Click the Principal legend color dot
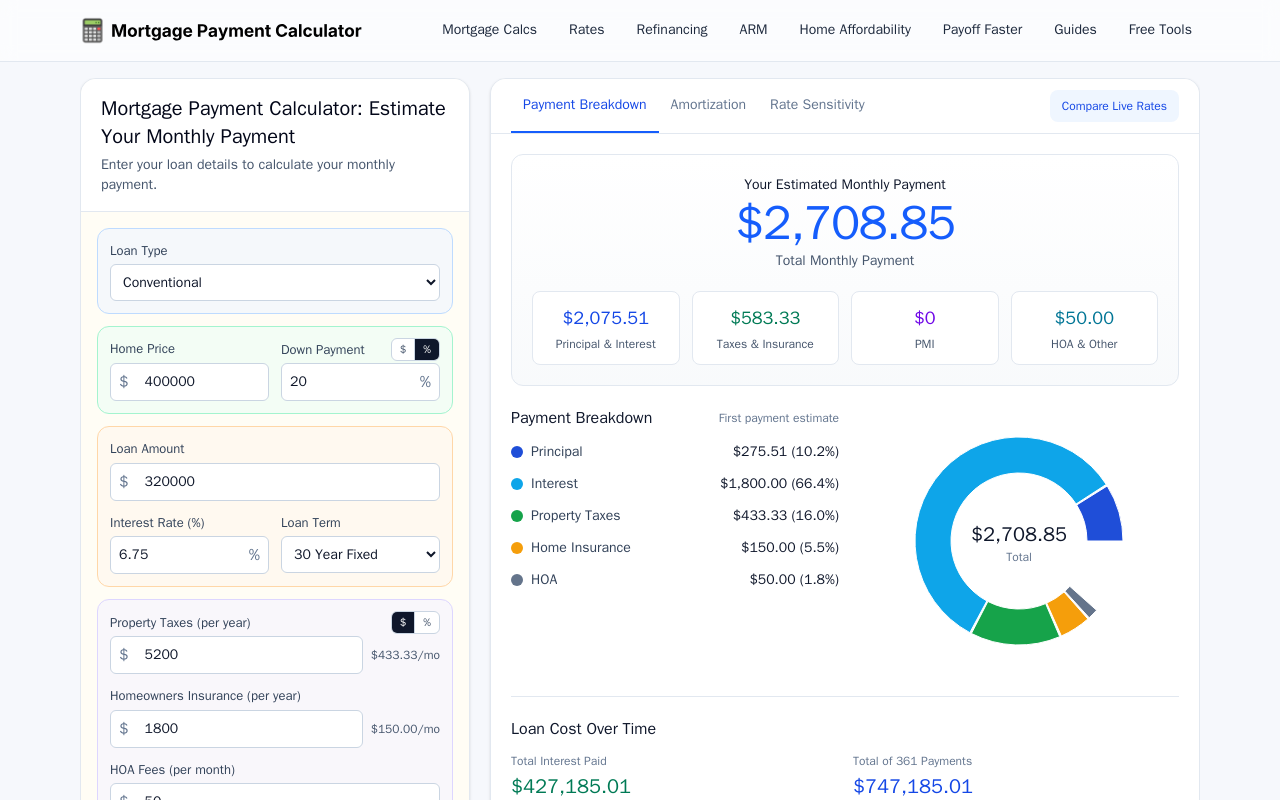The height and width of the screenshot is (800, 1280). (x=517, y=452)
